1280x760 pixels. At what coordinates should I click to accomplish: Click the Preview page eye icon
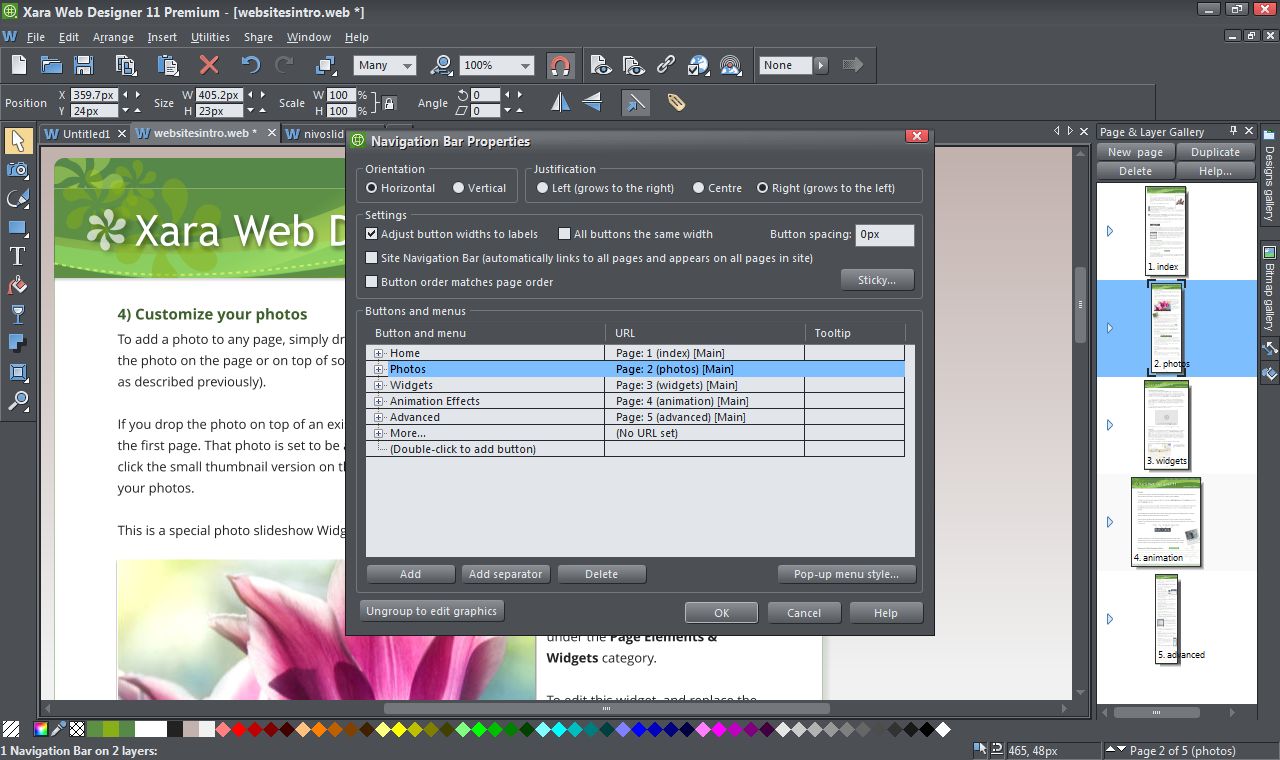[x=600, y=65]
